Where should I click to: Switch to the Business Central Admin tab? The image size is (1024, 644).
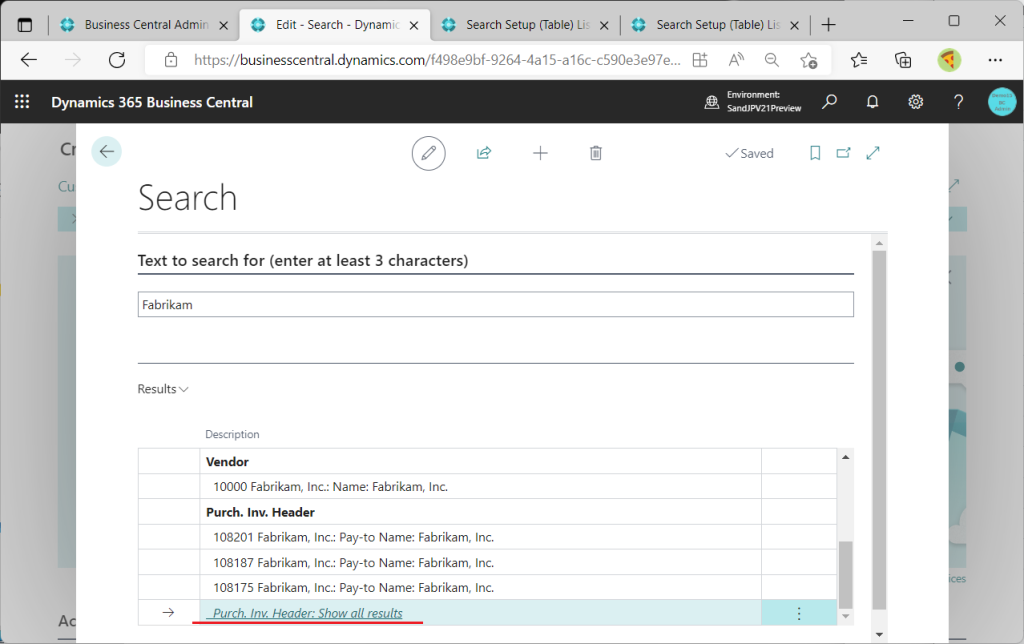coord(146,25)
